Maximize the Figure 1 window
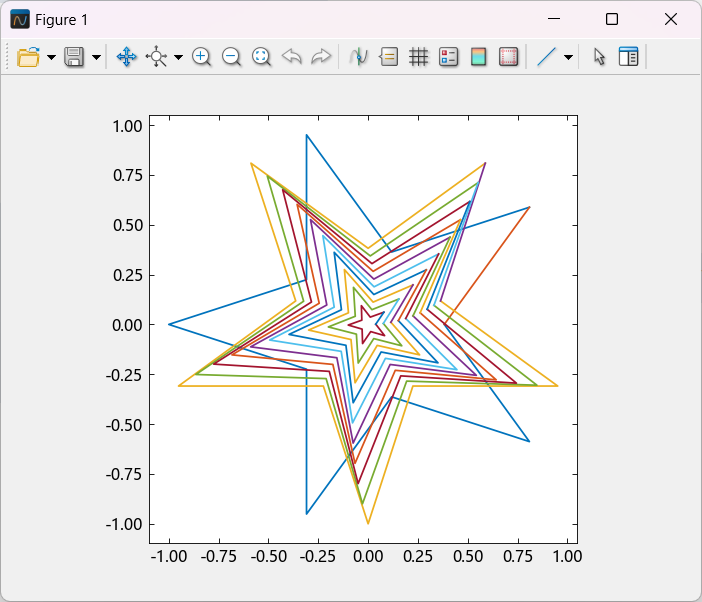The width and height of the screenshot is (702, 602). (x=612, y=19)
